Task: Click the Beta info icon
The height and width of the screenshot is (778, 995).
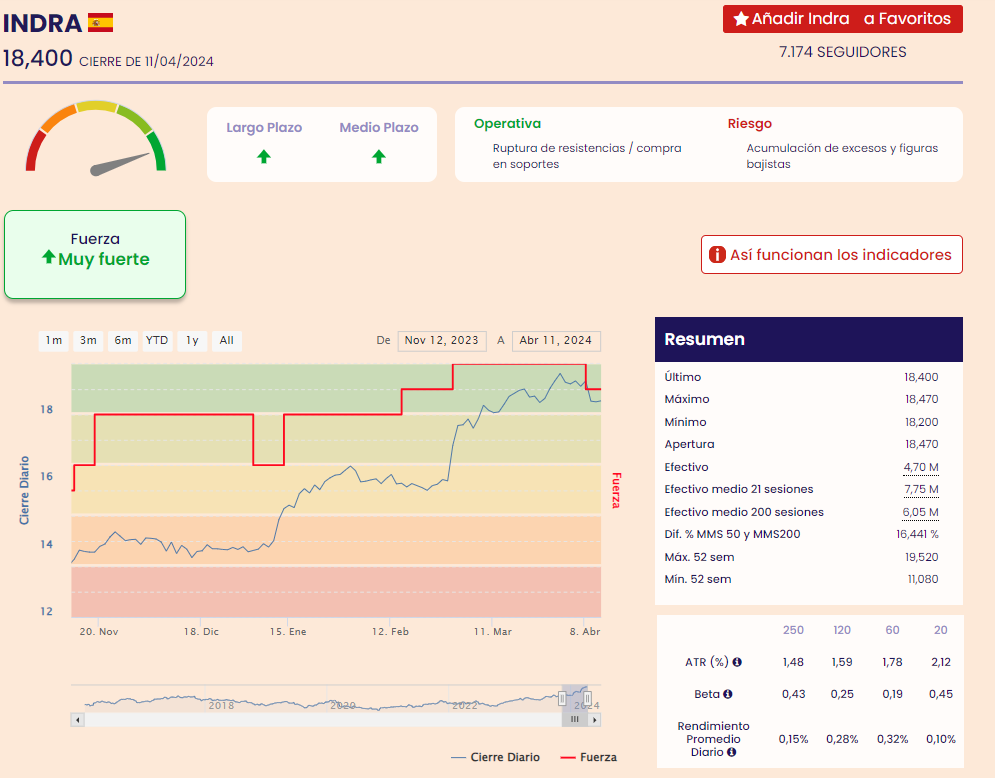Action: coord(728,694)
